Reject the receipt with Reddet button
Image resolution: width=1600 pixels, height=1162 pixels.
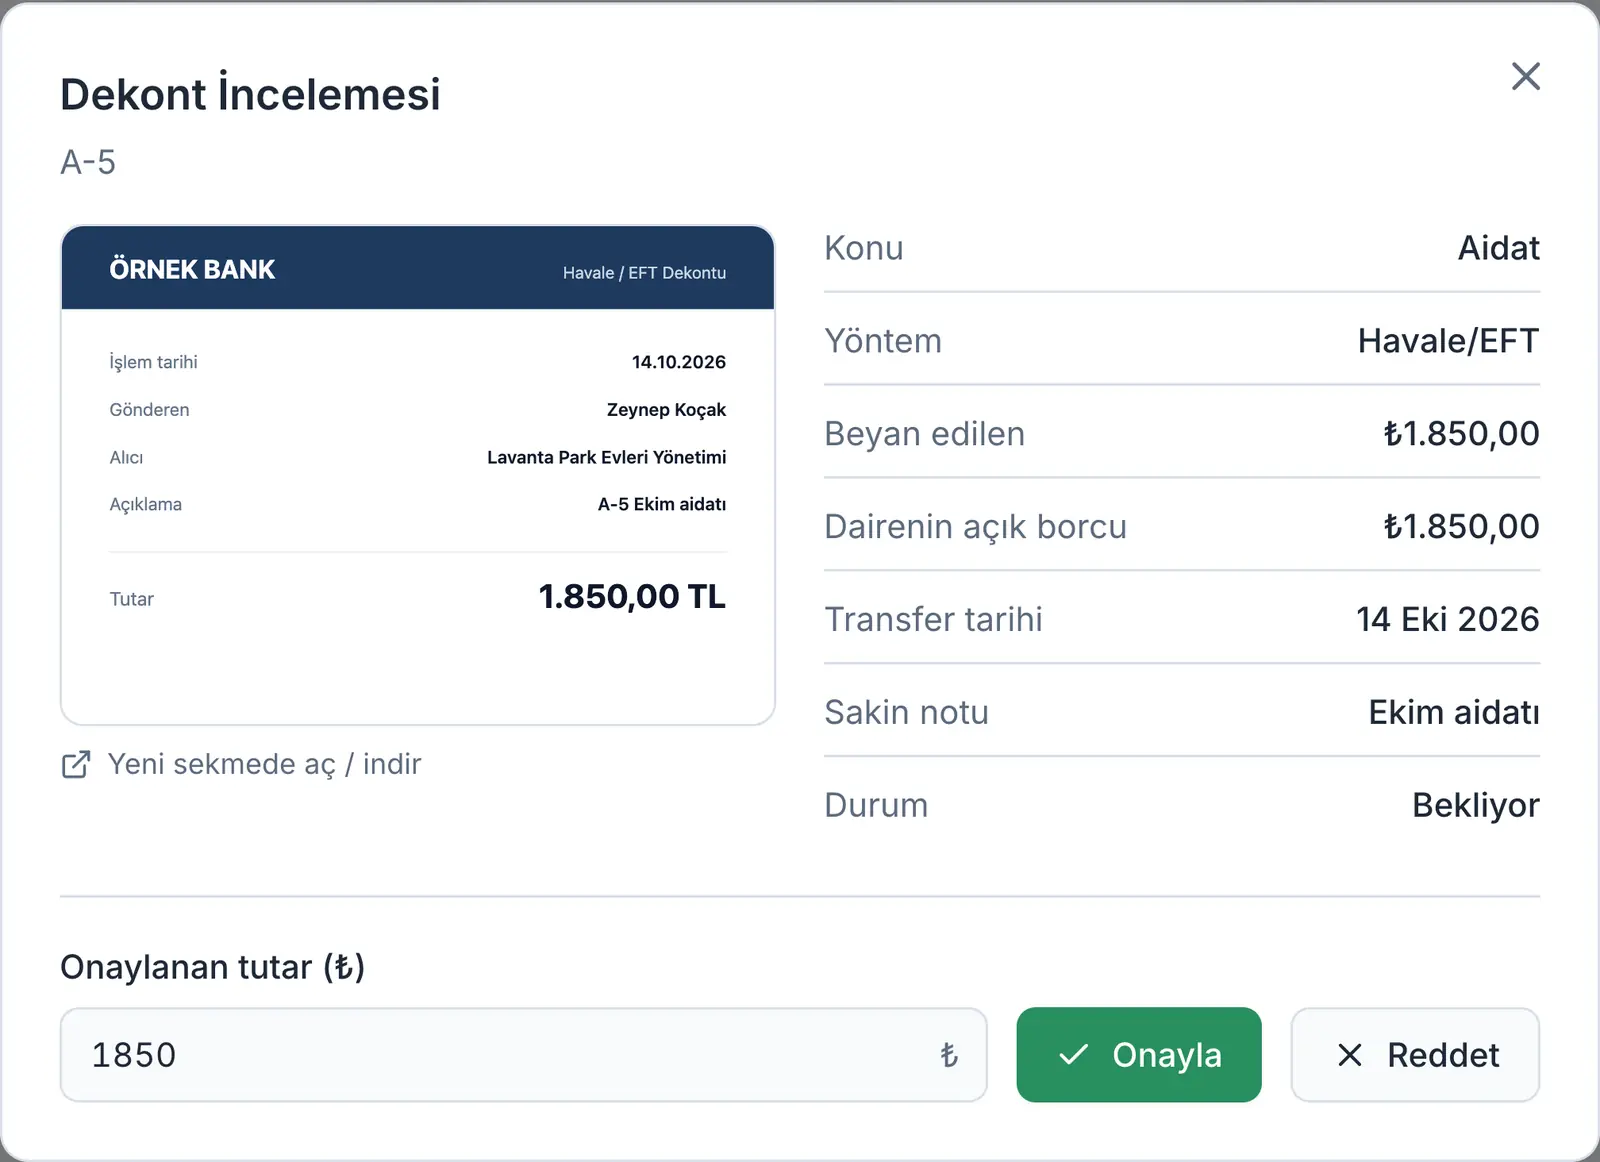pos(1415,1055)
